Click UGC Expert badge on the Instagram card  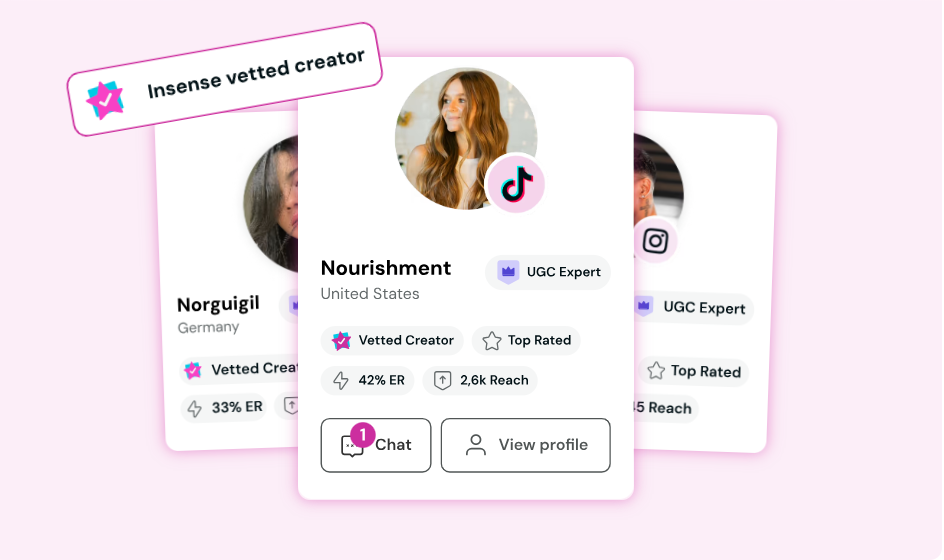[692, 307]
